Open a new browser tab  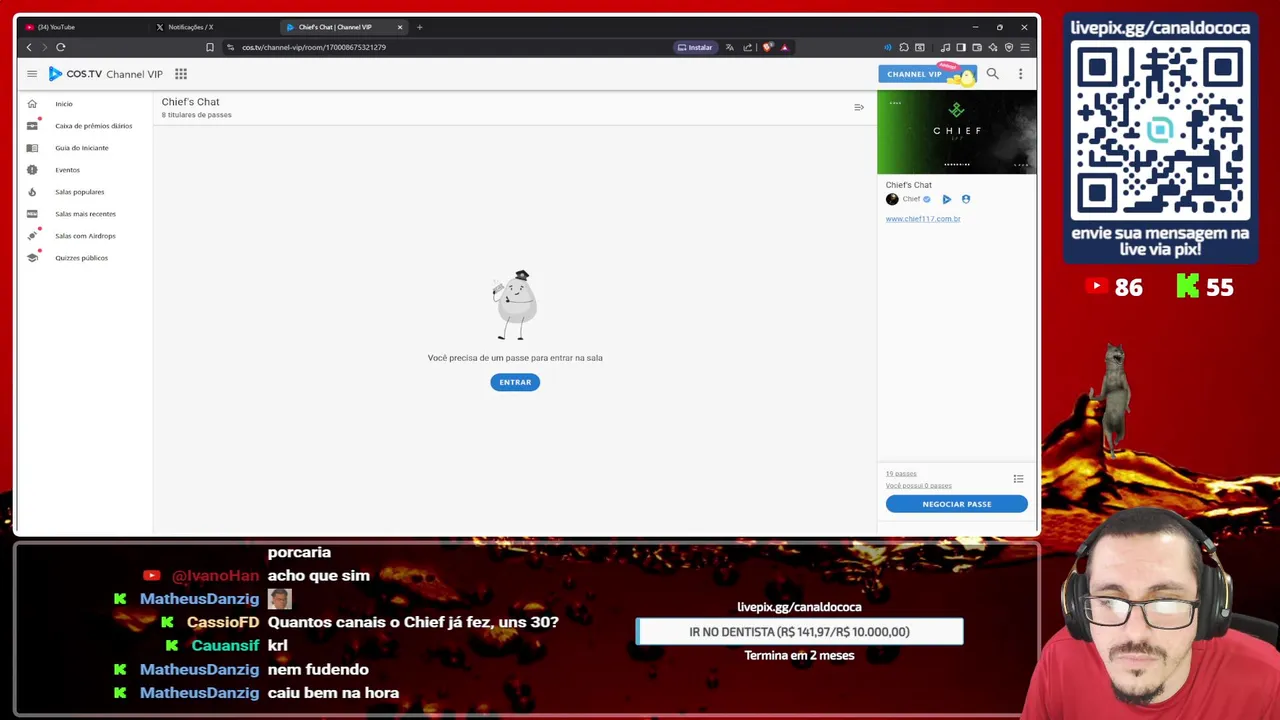420,27
